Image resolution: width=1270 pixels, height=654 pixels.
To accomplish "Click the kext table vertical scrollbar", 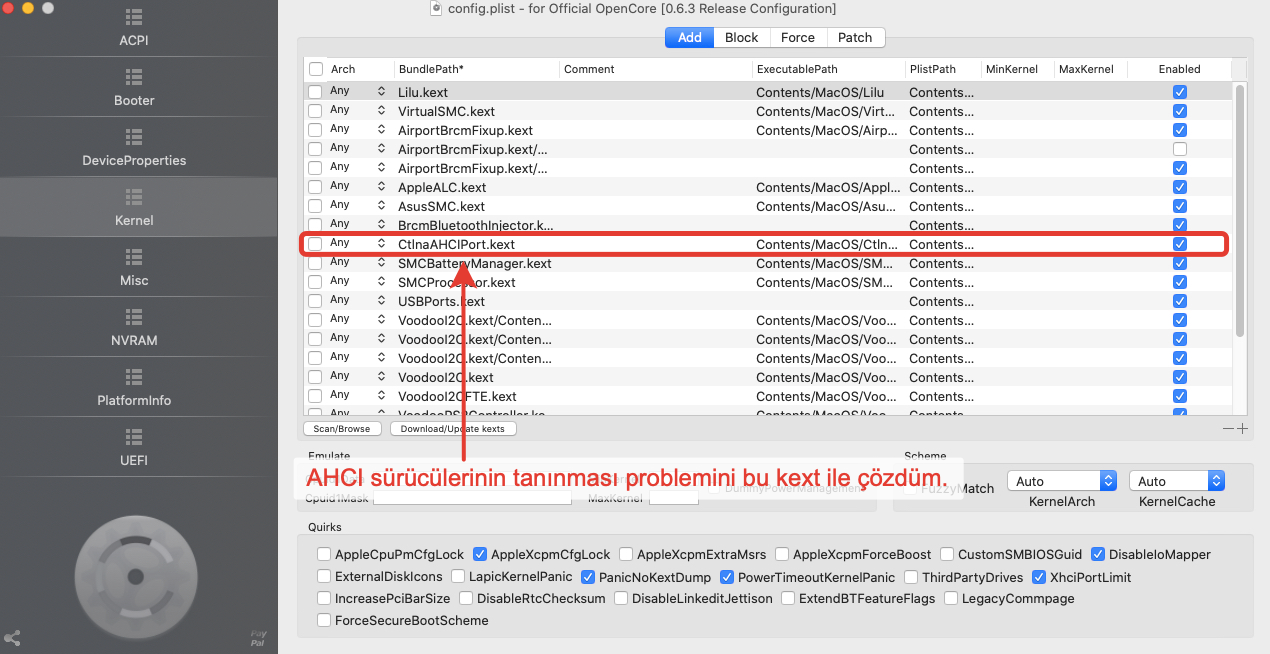I will [1240, 210].
